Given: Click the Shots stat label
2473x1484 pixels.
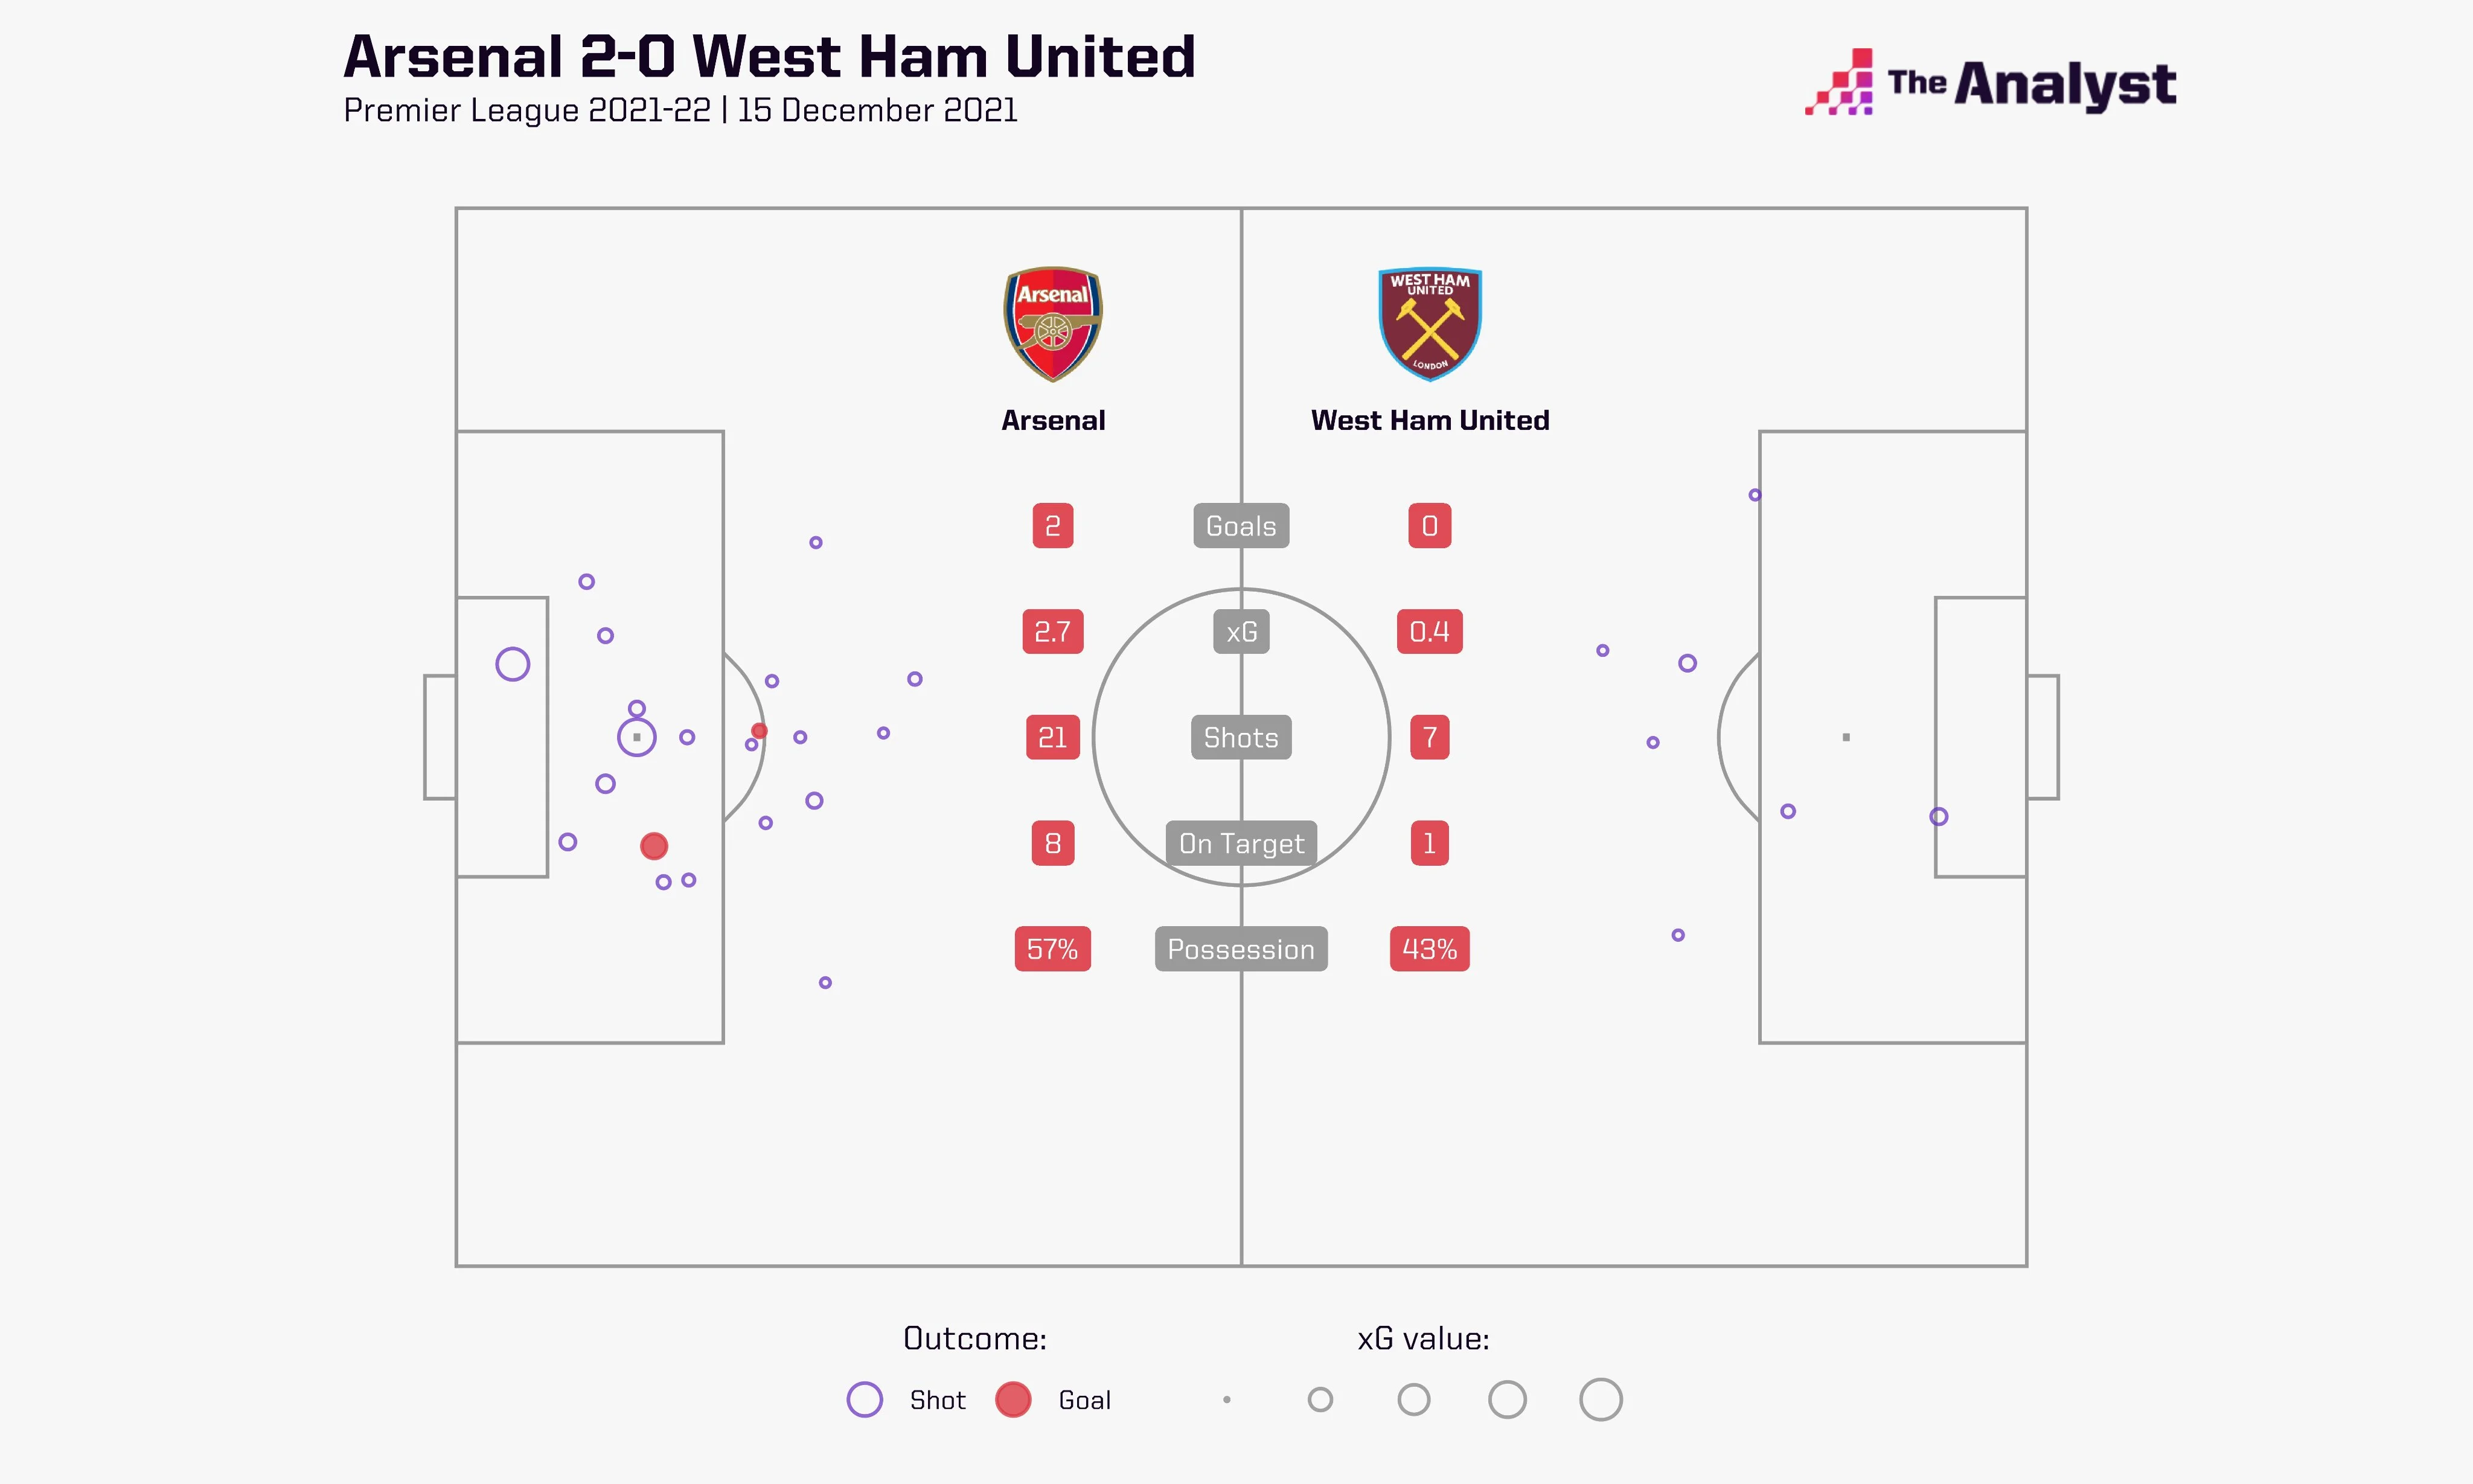Looking at the screenshot, I should [x=1241, y=738].
